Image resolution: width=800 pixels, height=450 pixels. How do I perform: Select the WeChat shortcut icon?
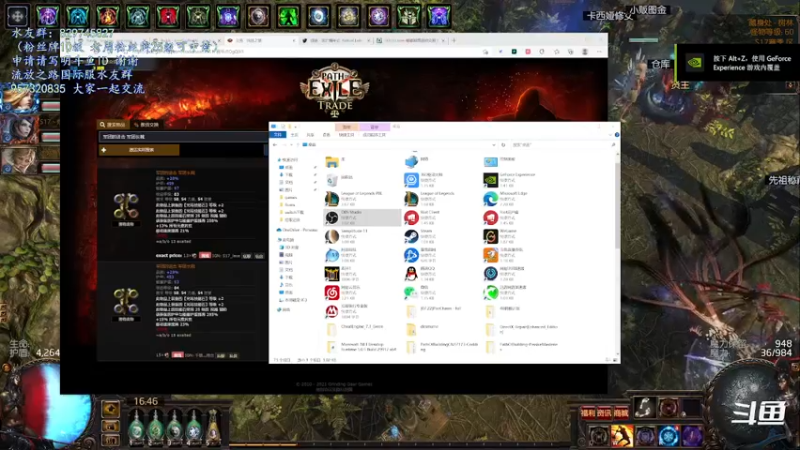pyautogui.click(x=411, y=292)
